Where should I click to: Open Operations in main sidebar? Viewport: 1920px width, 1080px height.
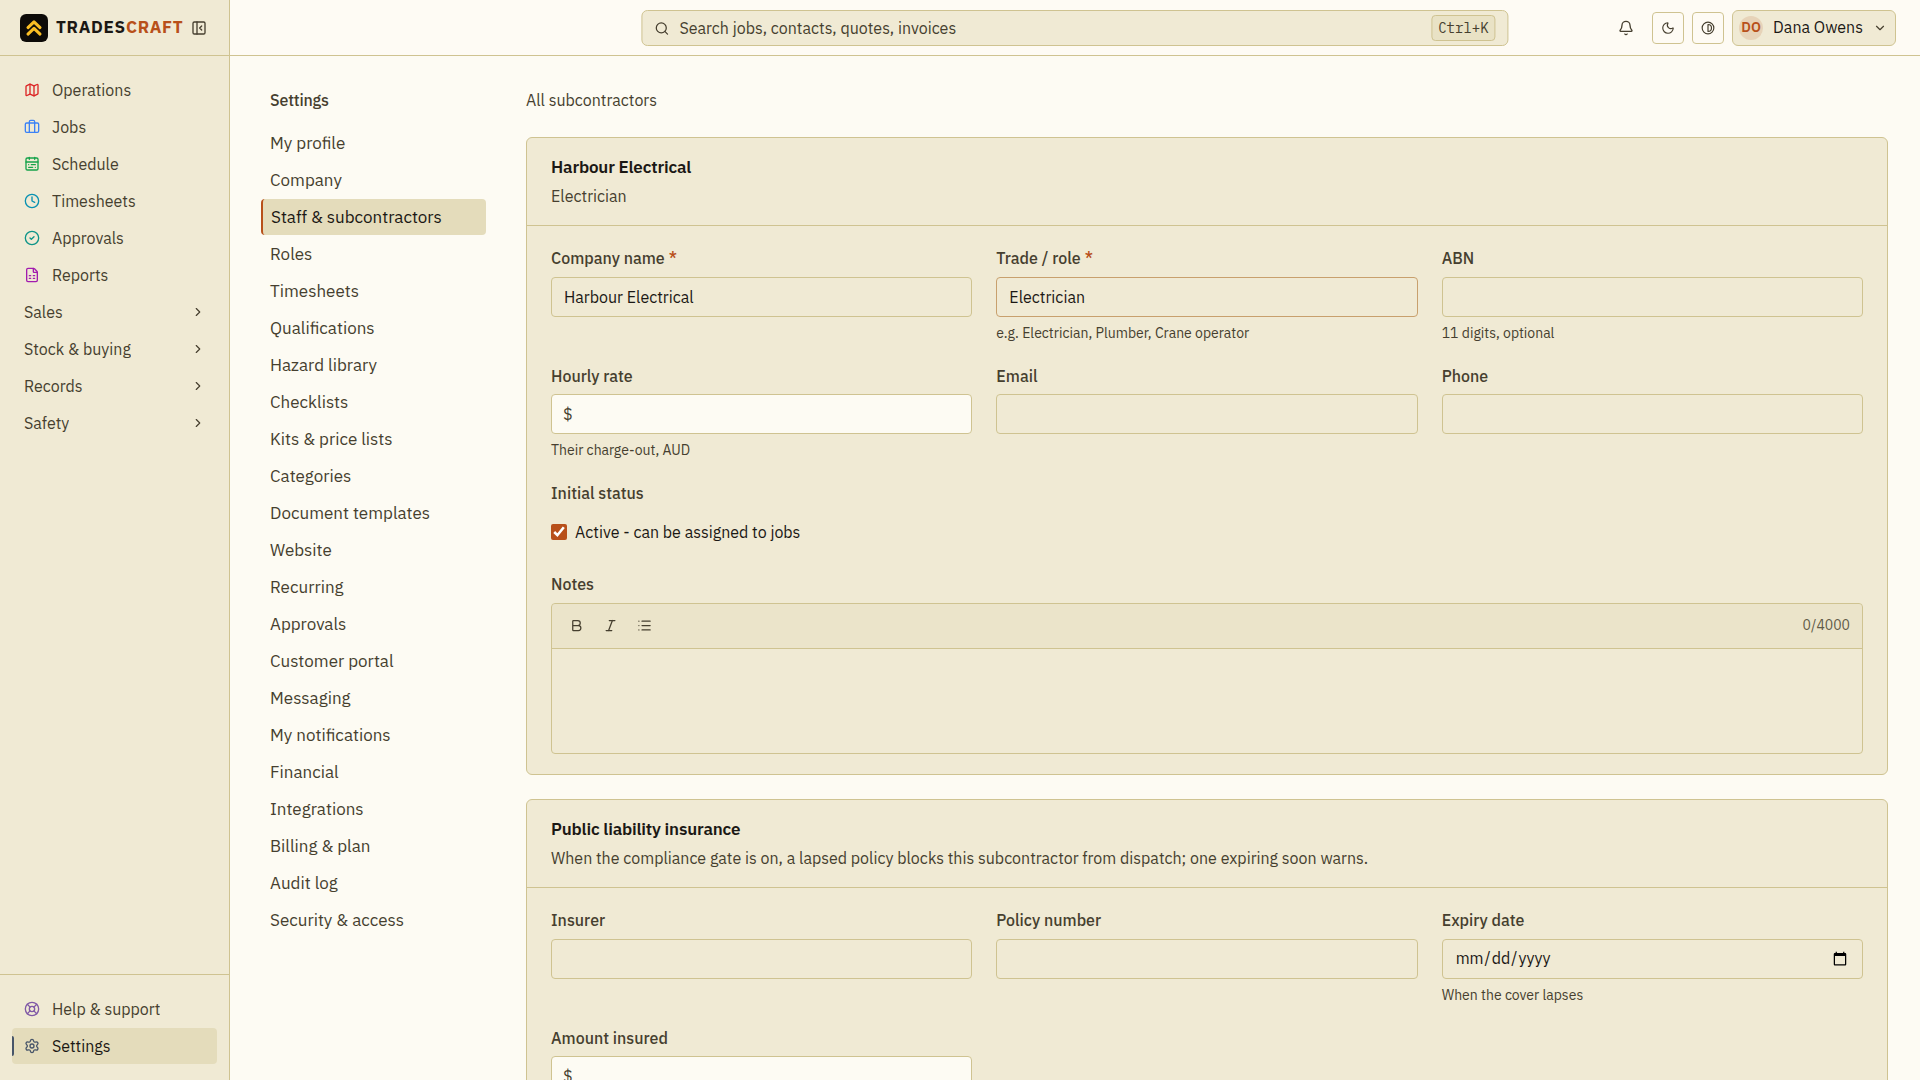click(x=114, y=90)
